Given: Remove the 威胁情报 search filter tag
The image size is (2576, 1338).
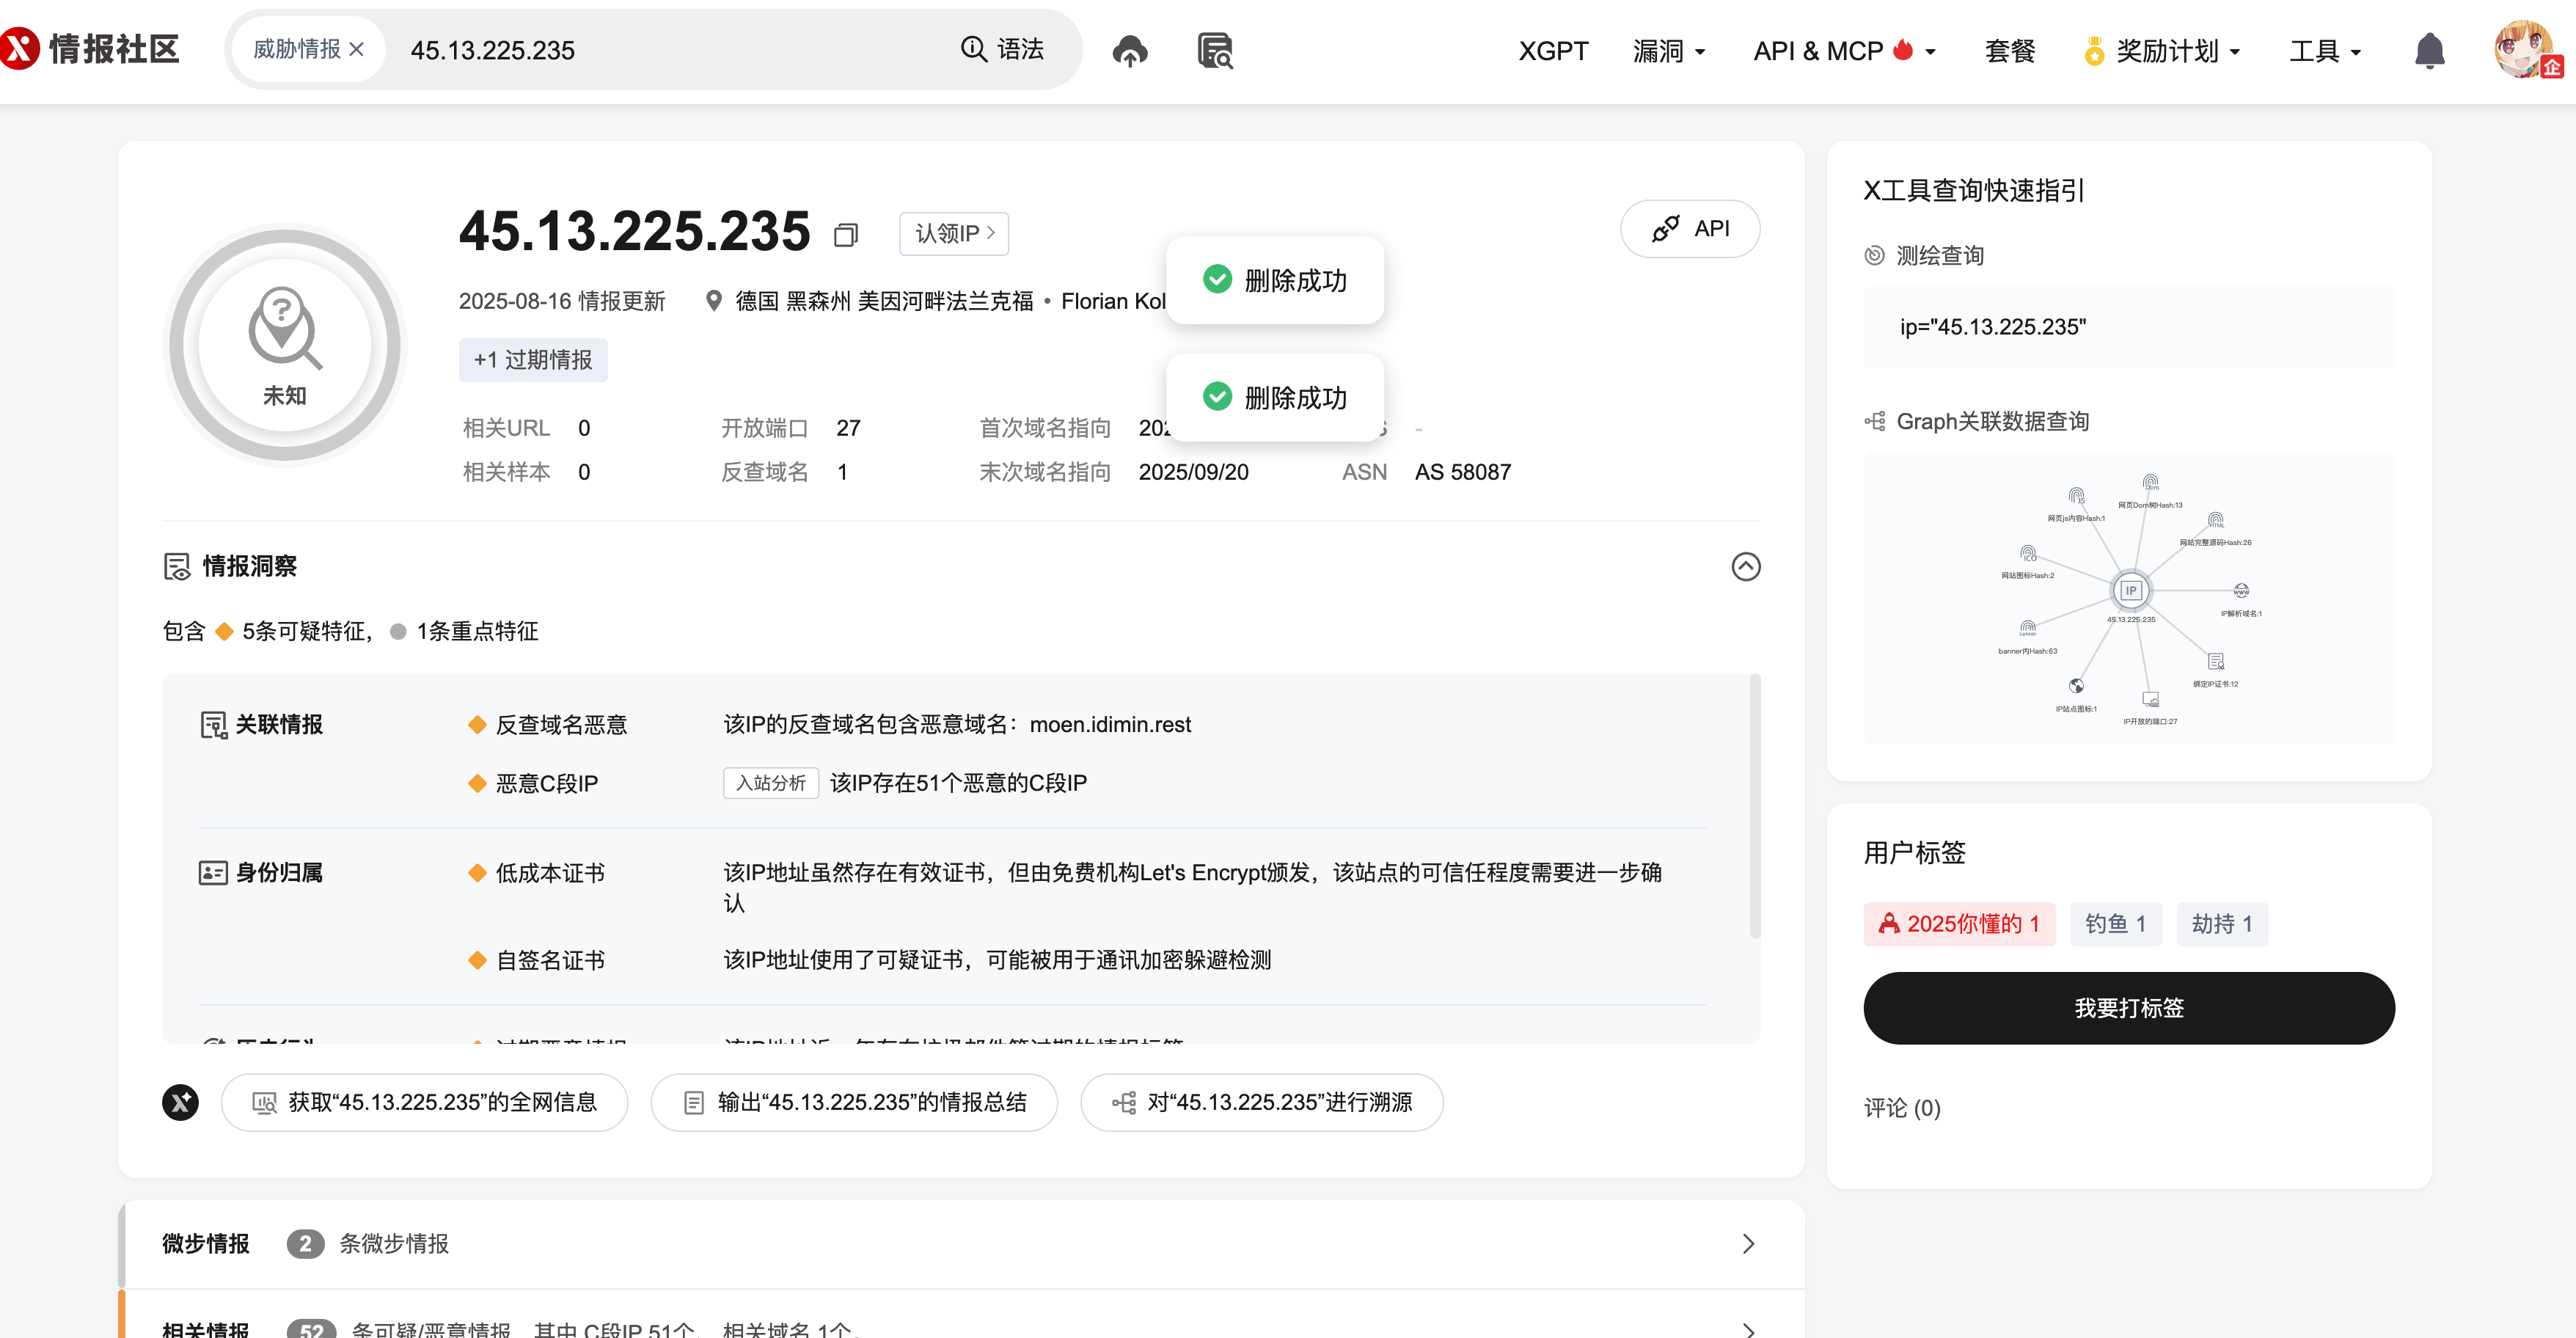Looking at the screenshot, I should 357,49.
